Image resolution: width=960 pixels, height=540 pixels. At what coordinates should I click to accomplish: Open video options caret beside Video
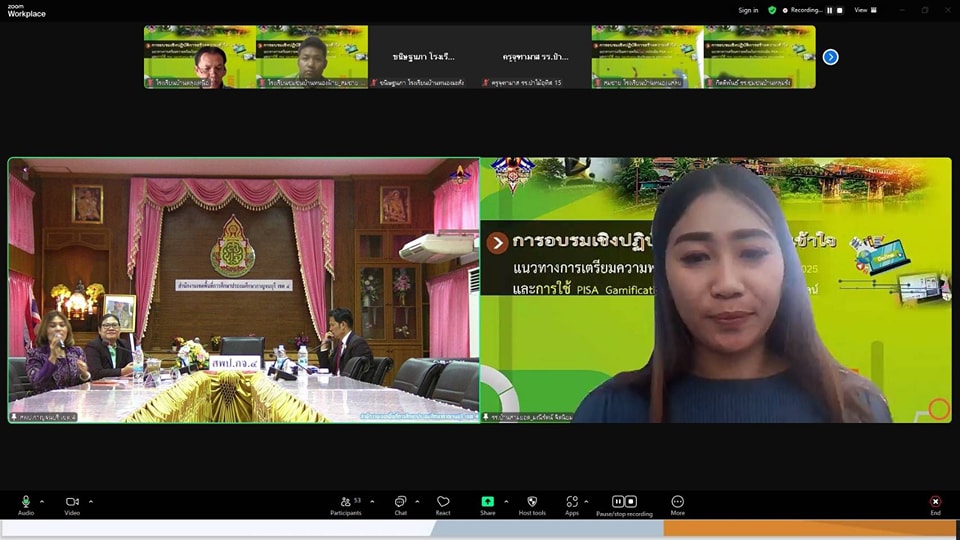coord(91,501)
